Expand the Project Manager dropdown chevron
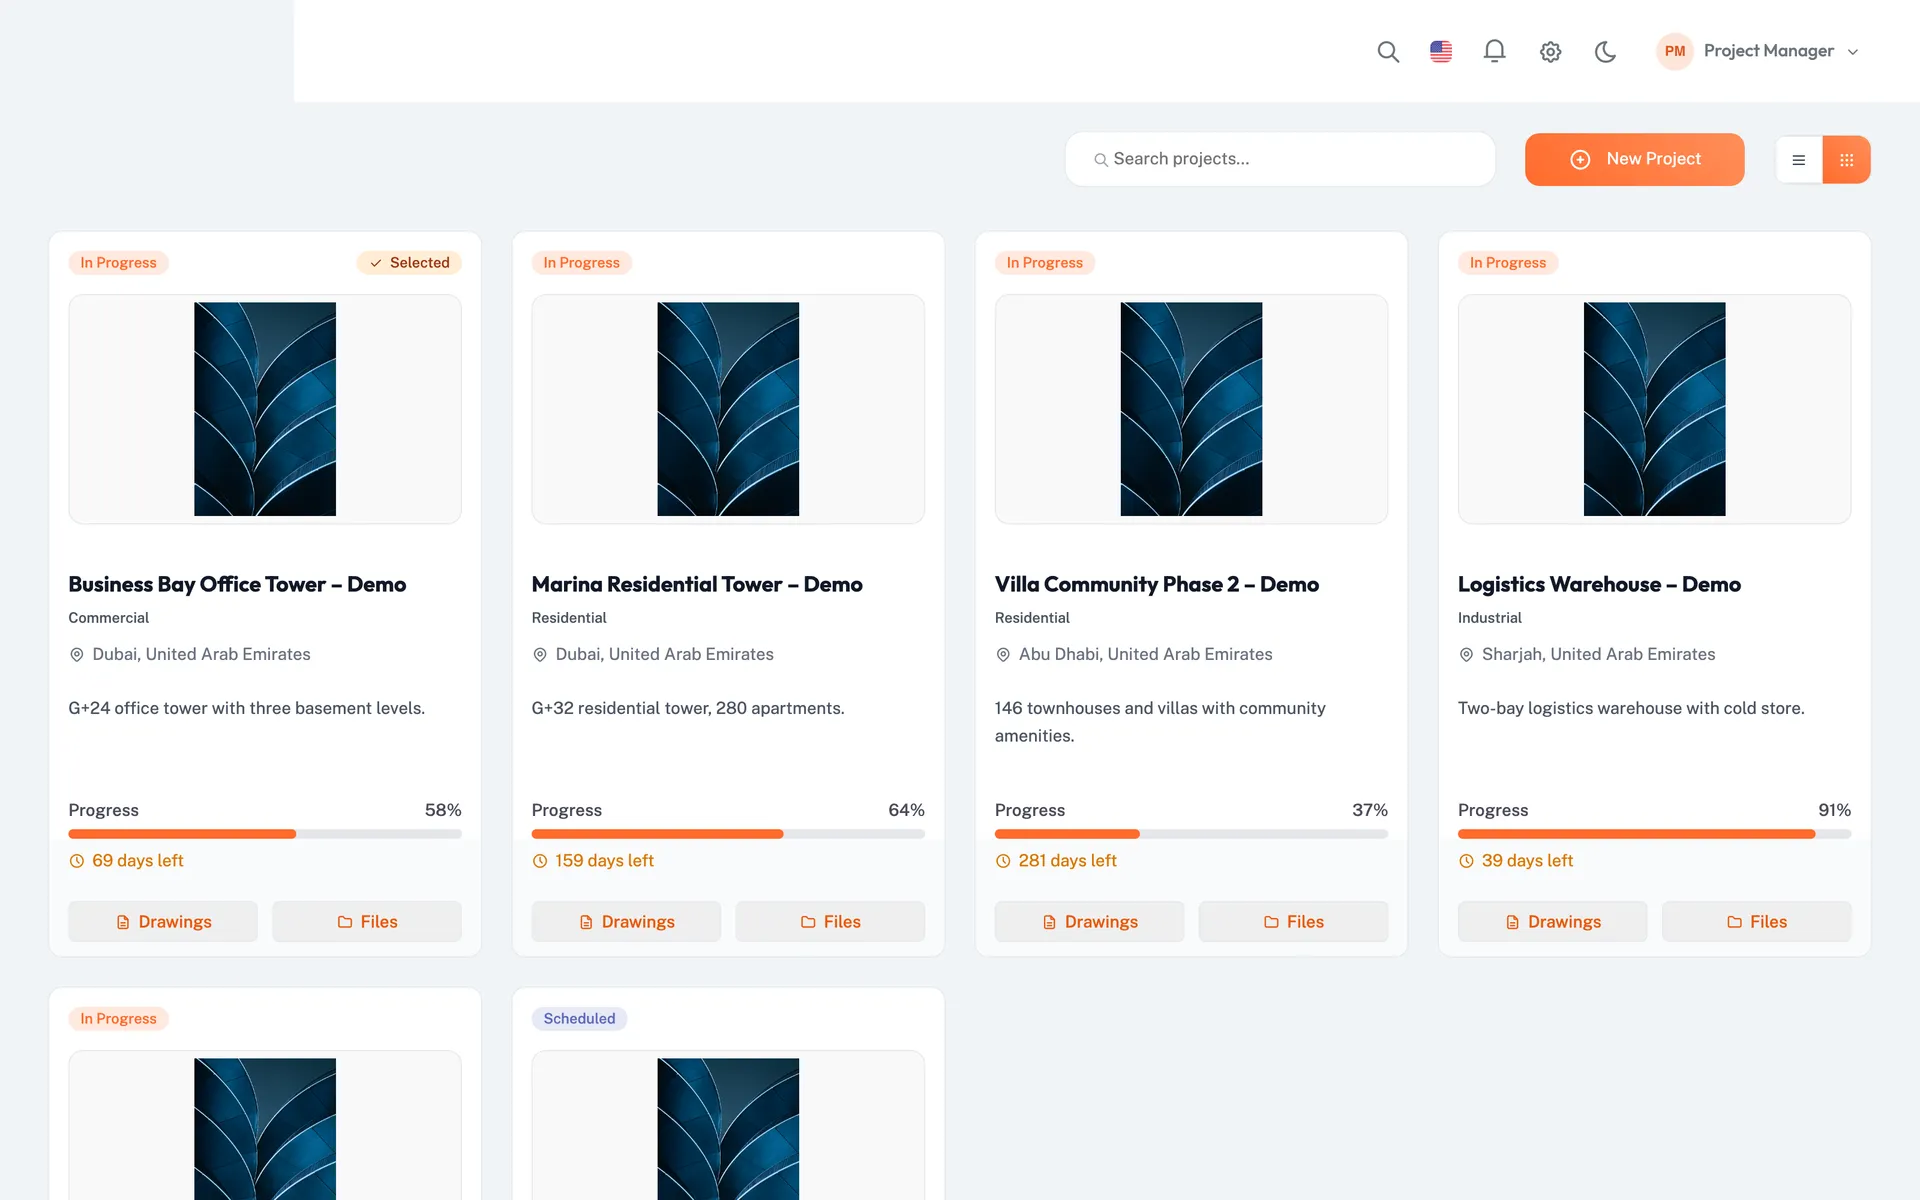Viewport: 1920px width, 1200px height. click(1853, 52)
